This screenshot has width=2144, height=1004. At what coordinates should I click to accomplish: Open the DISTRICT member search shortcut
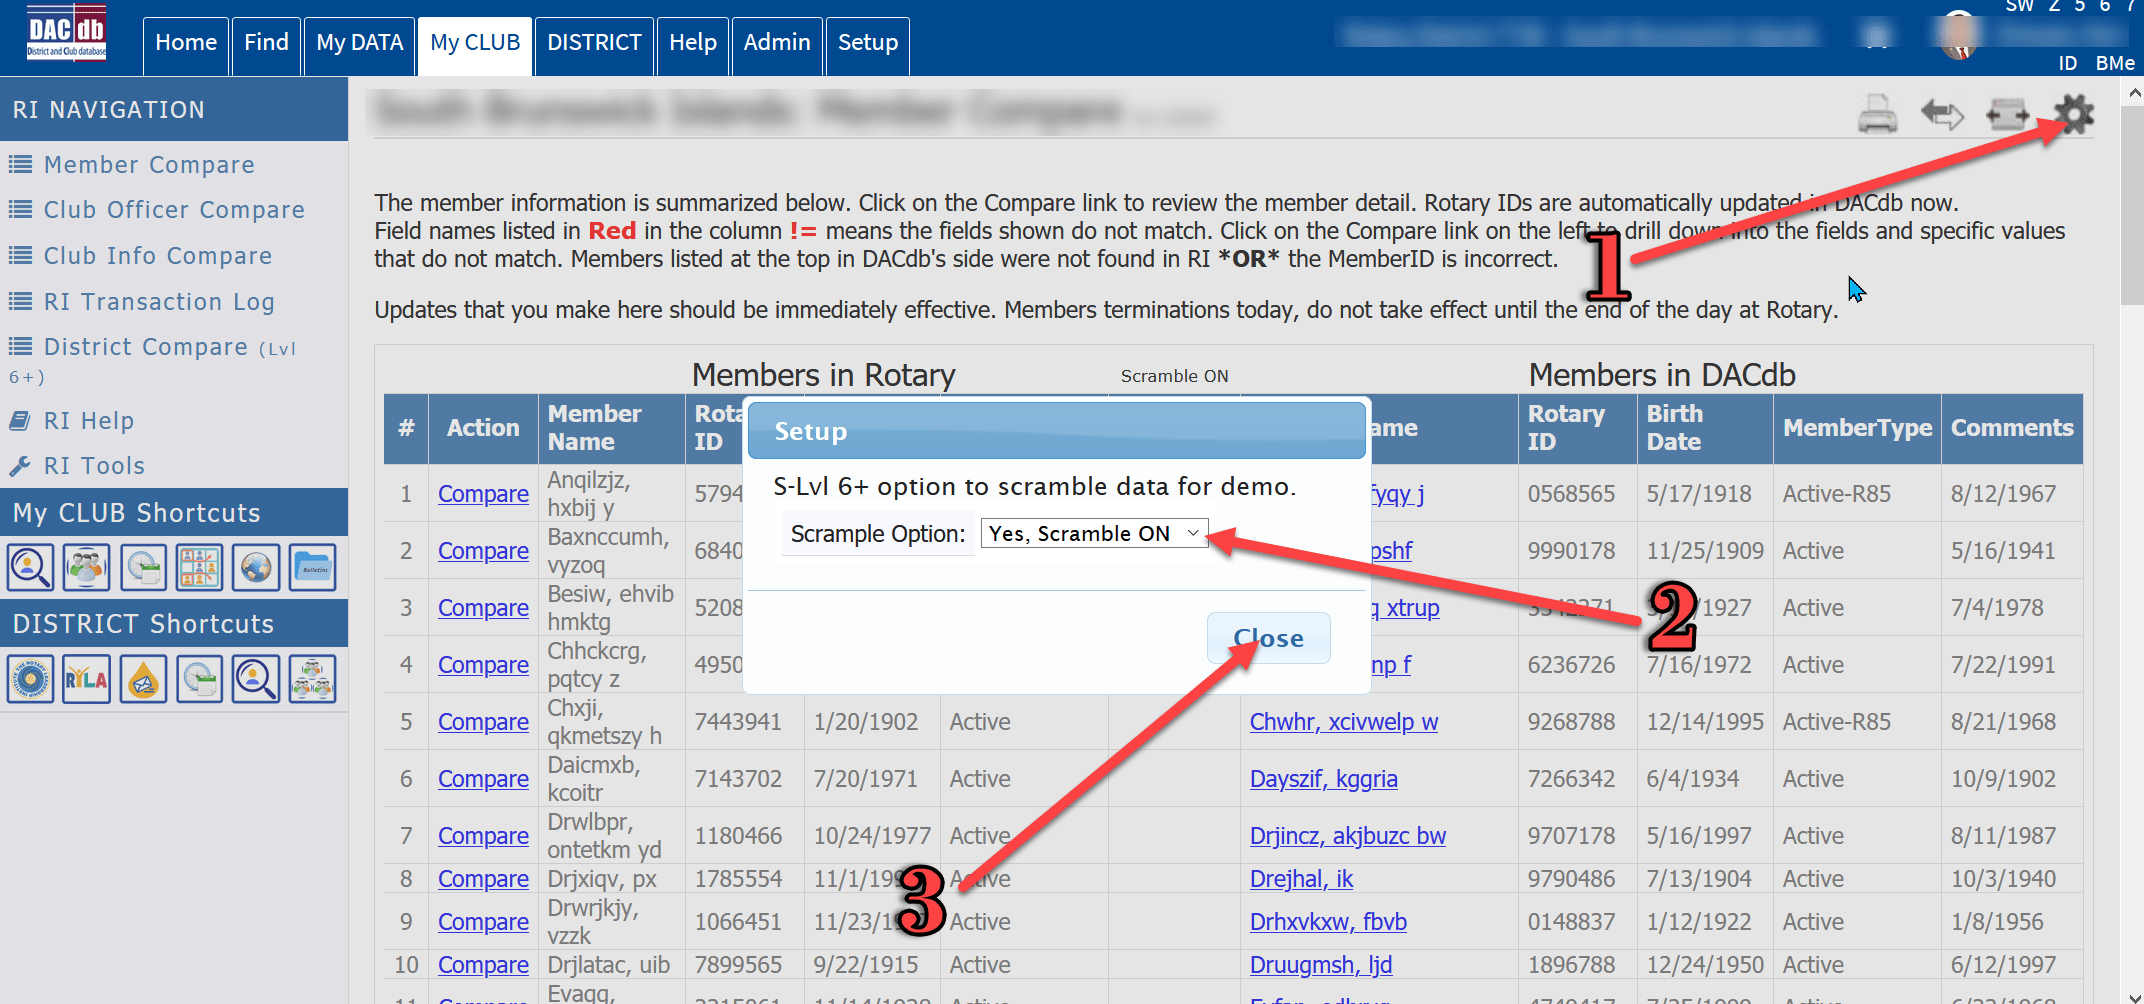tap(256, 680)
